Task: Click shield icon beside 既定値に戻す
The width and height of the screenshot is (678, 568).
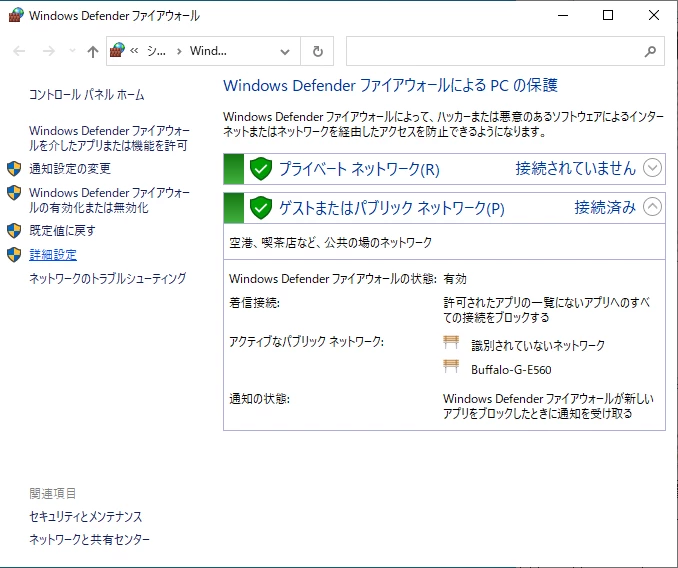Action: (x=14, y=231)
